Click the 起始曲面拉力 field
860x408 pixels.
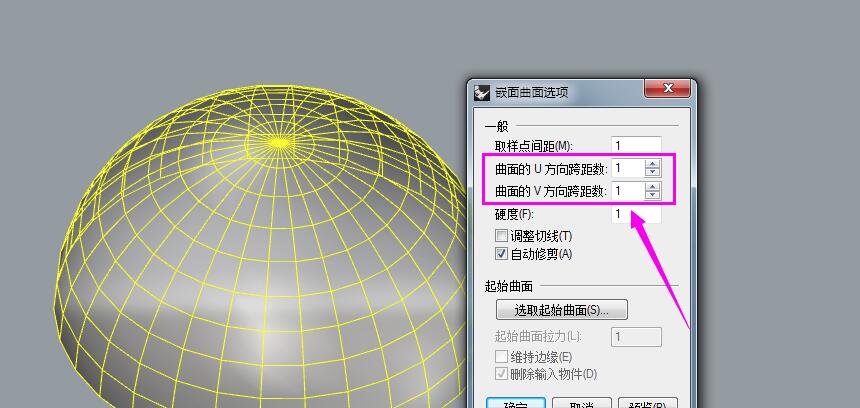[636, 336]
